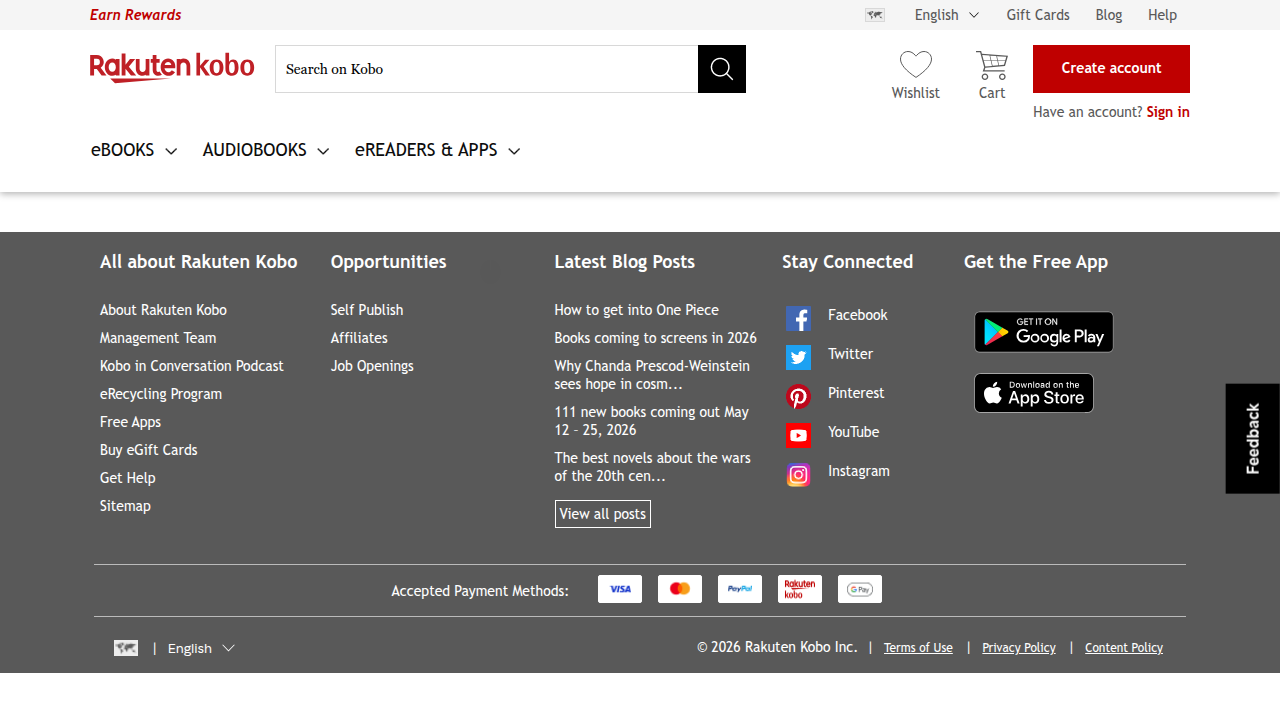The width and height of the screenshot is (1280, 720).
Task: Open Management Team link
Action: coord(158,338)
